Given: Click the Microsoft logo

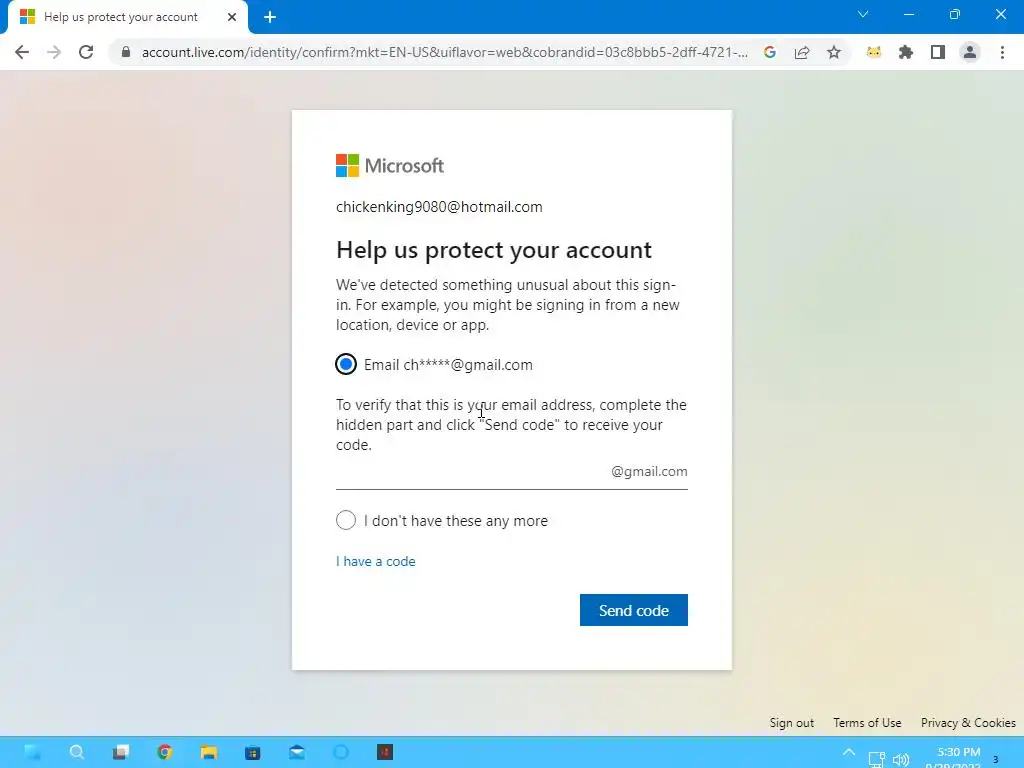Looking at the screenshot, I should click(x=390, y=166).
